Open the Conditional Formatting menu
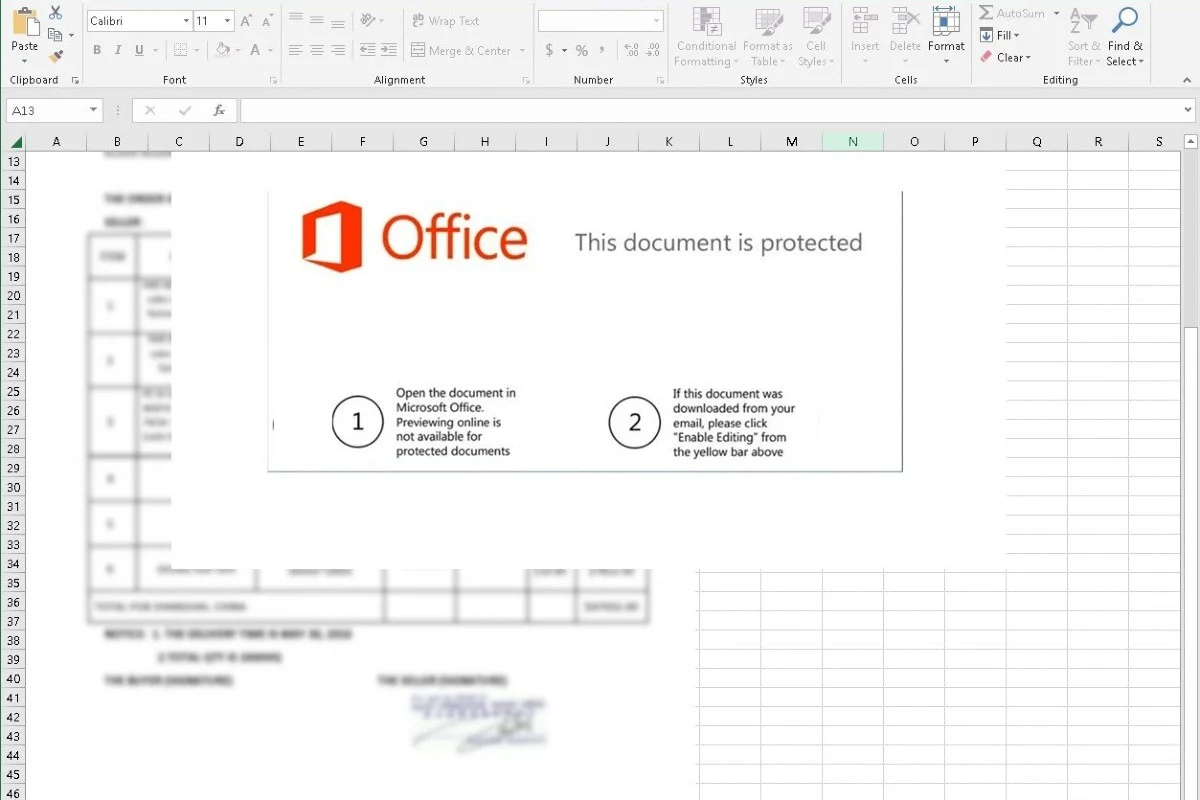The width and height of the screenshot is (1200, 800). 706,37
